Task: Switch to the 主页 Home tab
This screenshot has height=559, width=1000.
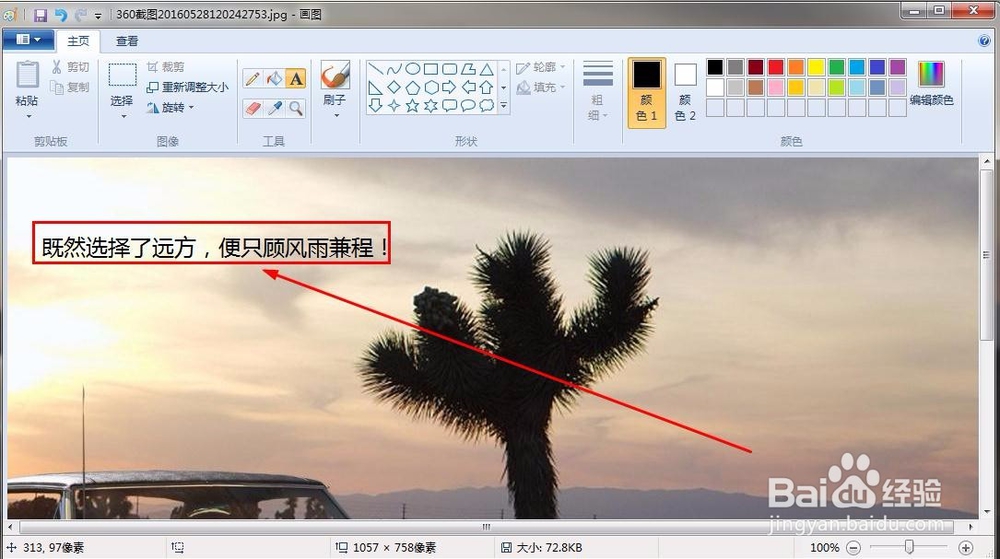Action: [78, 41]
